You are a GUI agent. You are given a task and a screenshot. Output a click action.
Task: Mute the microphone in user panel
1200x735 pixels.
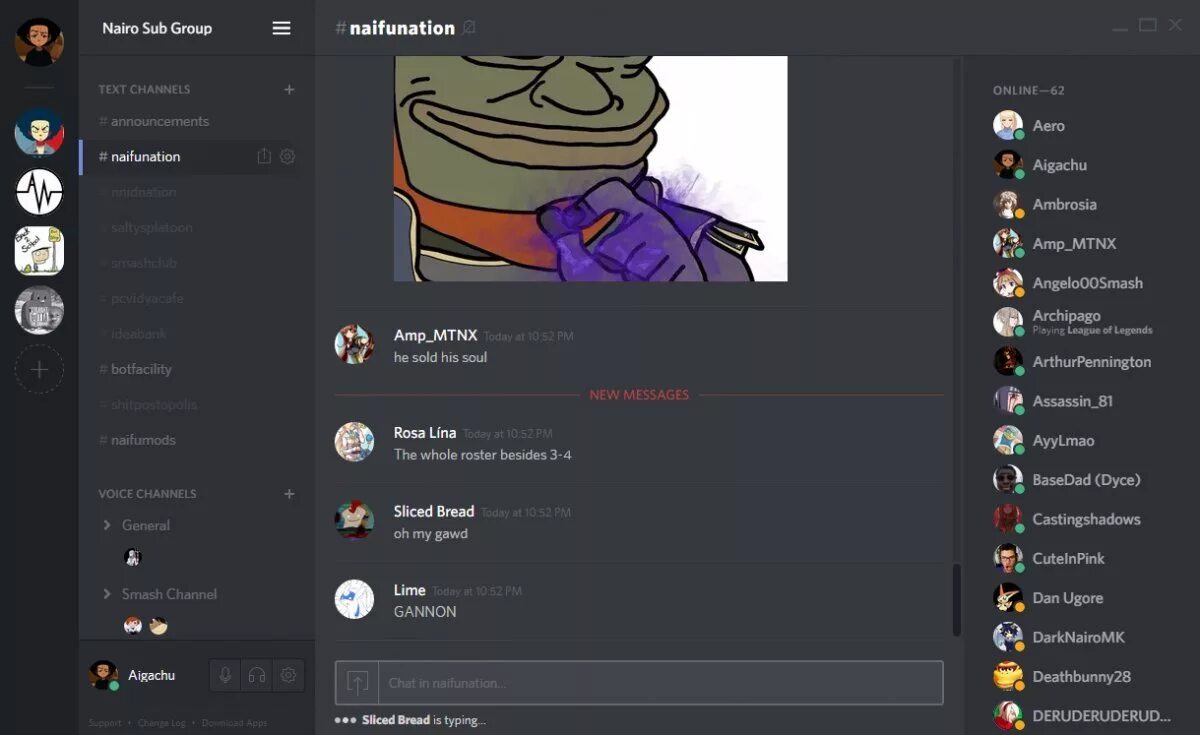225,675
